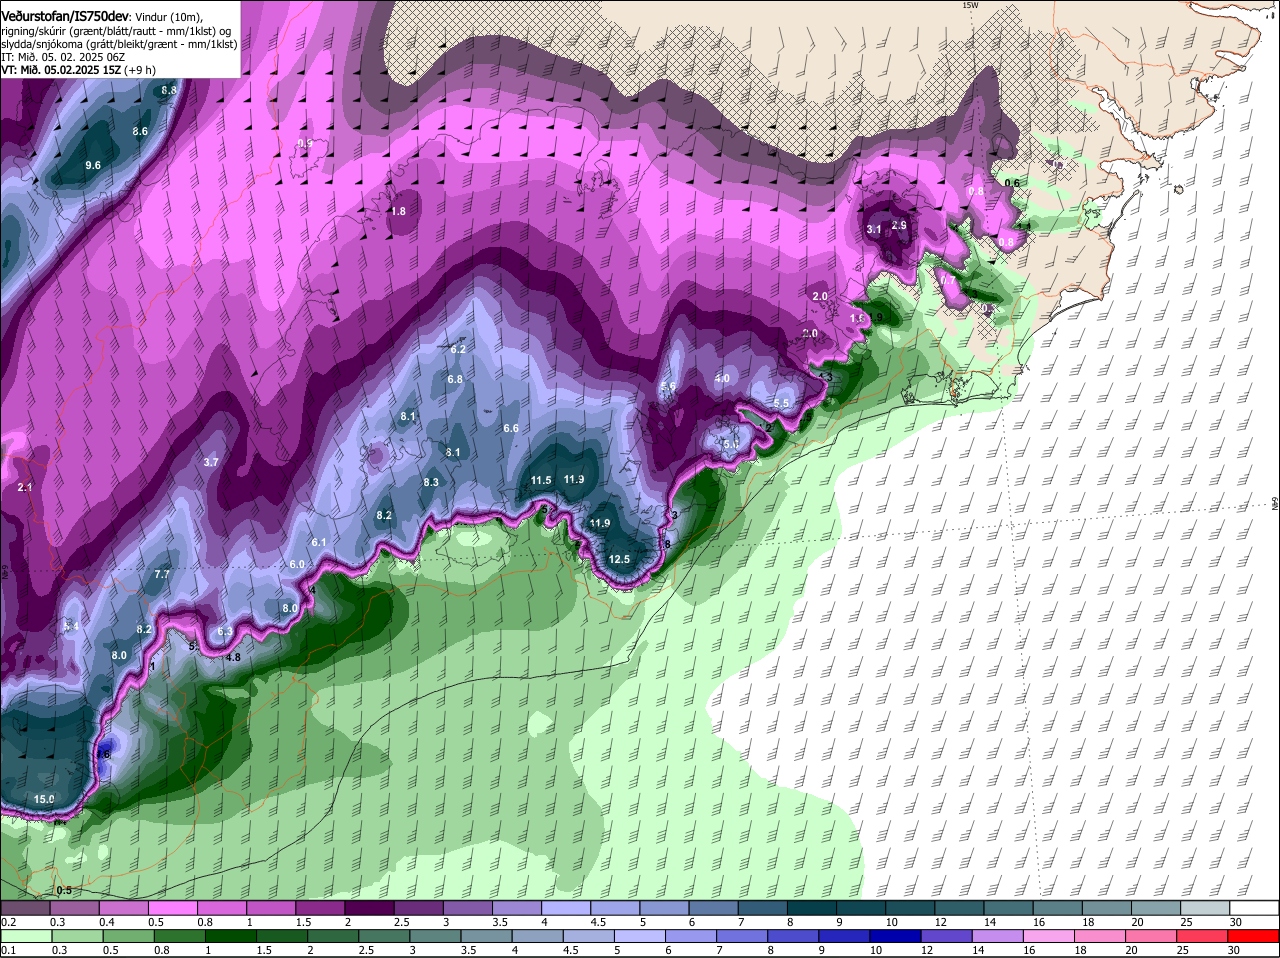Click the 2.1 value label on the map
The height and width of the screenshot is (958, 1280).
(x=25, y=487)
